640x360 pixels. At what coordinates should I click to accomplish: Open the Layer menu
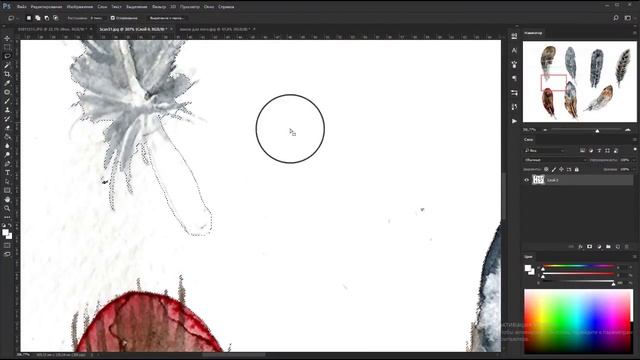[102, 7]
